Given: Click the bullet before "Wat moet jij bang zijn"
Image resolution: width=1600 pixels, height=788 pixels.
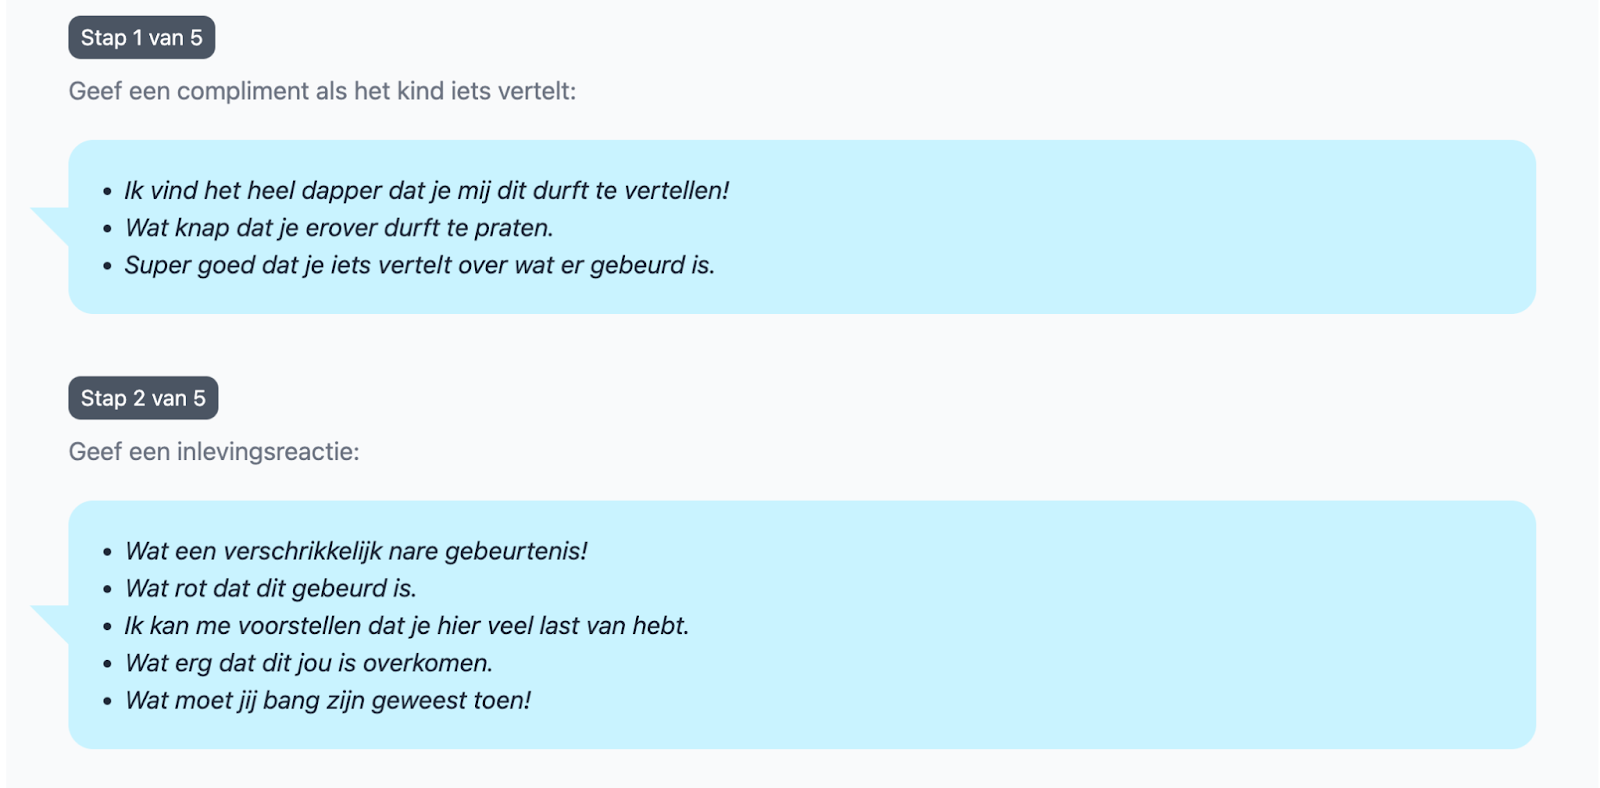Looking at the screenshot, I should pyautogui.click(x=107, y=701).
